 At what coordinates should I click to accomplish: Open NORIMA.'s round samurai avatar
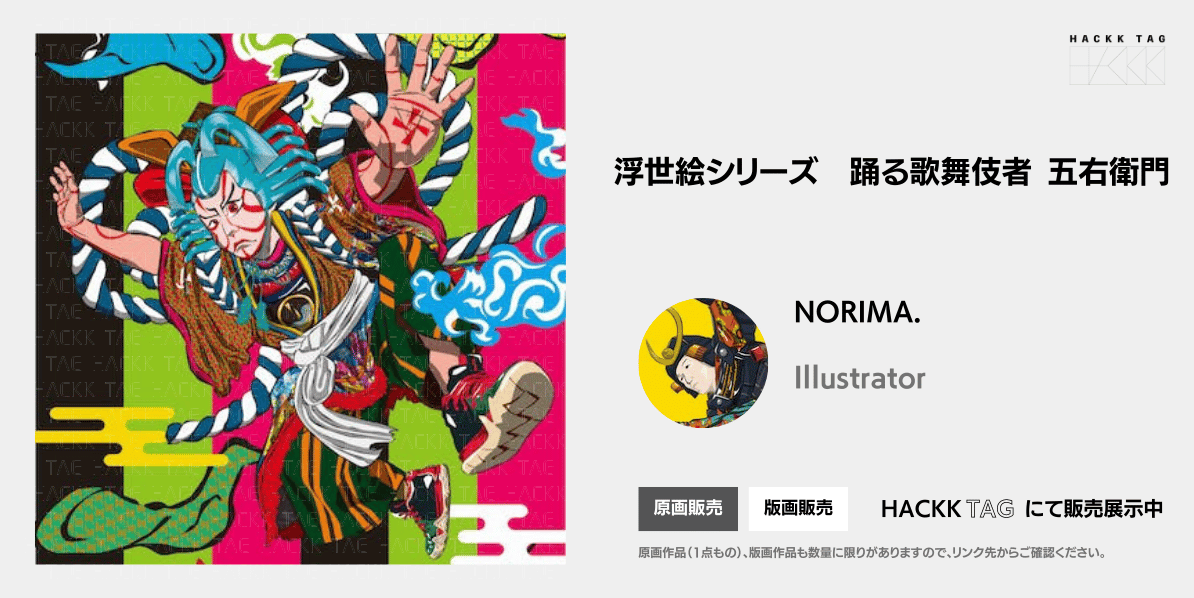(x=703, y=363)
